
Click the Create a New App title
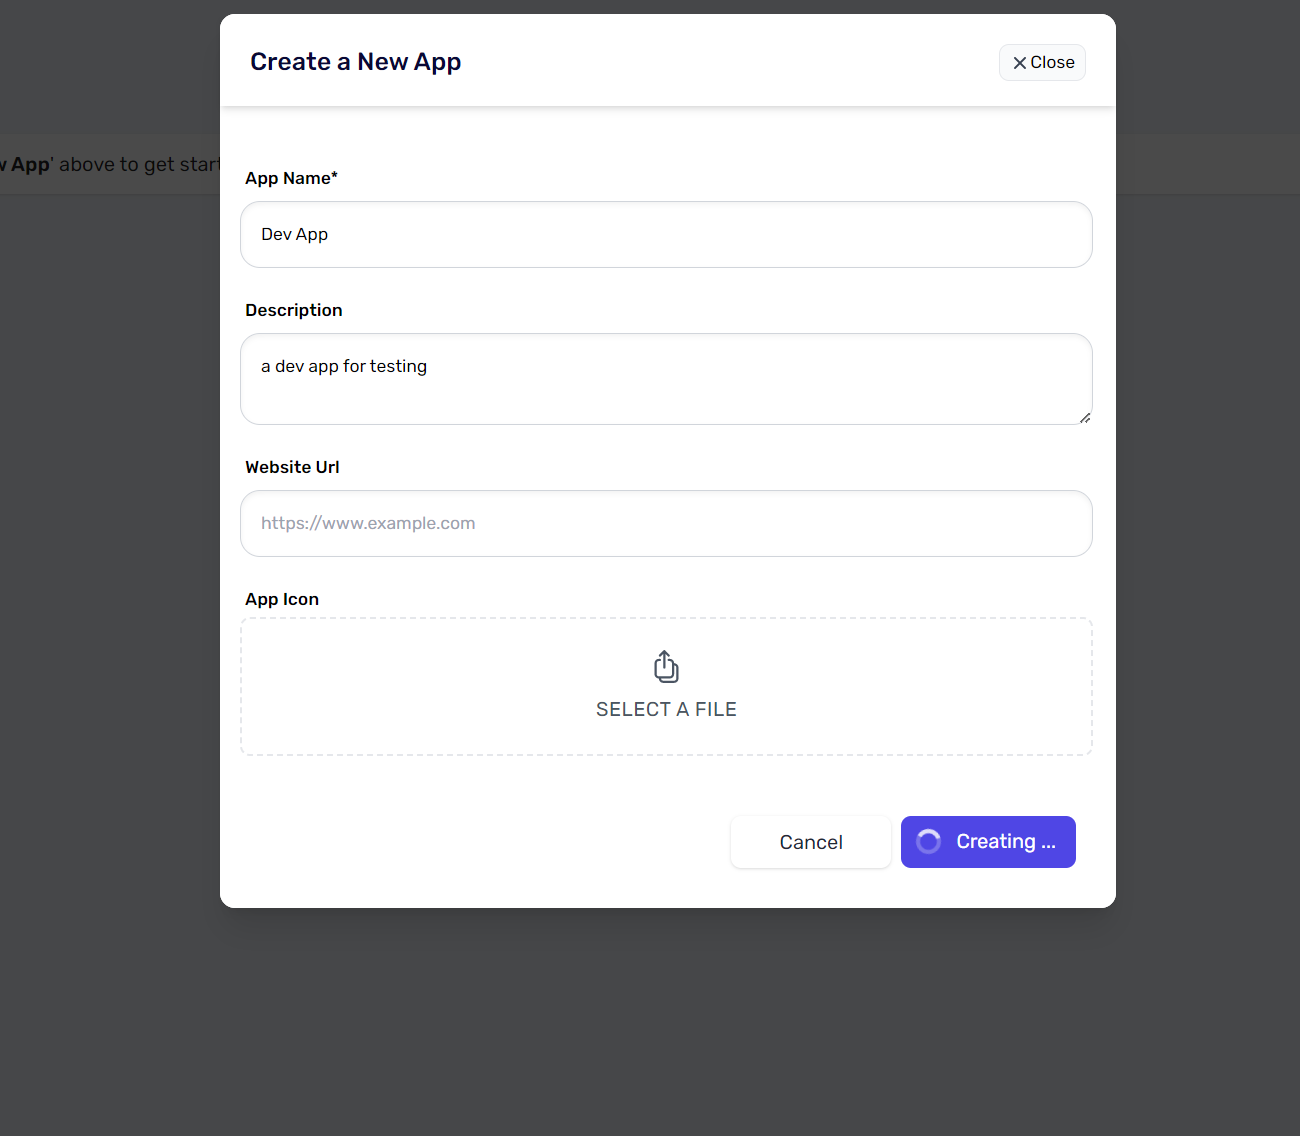click(x=355, y=62)
